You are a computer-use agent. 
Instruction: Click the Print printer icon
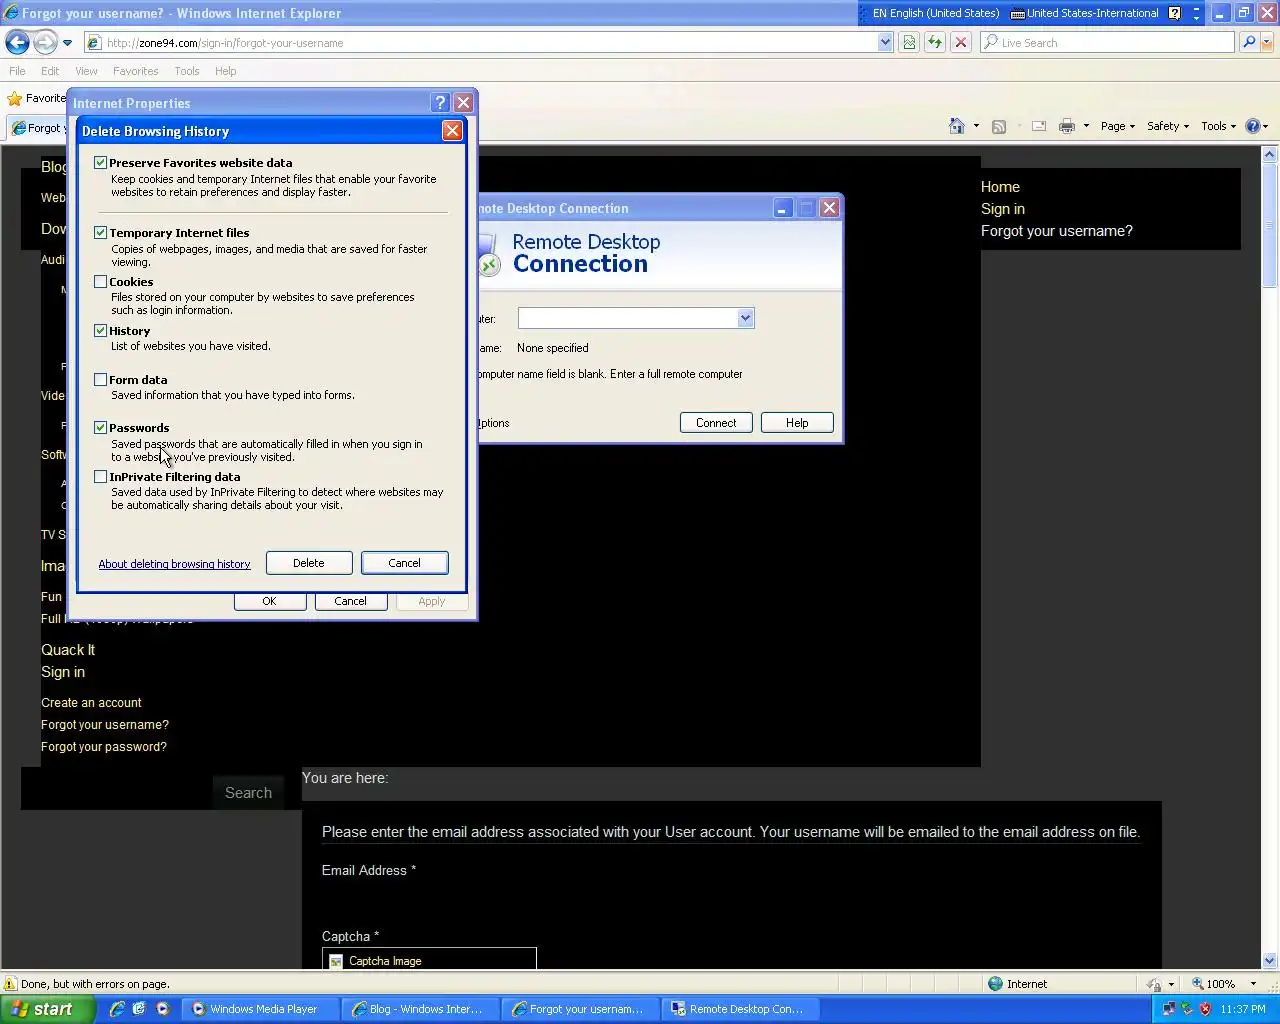click(x=1067, y=126)
